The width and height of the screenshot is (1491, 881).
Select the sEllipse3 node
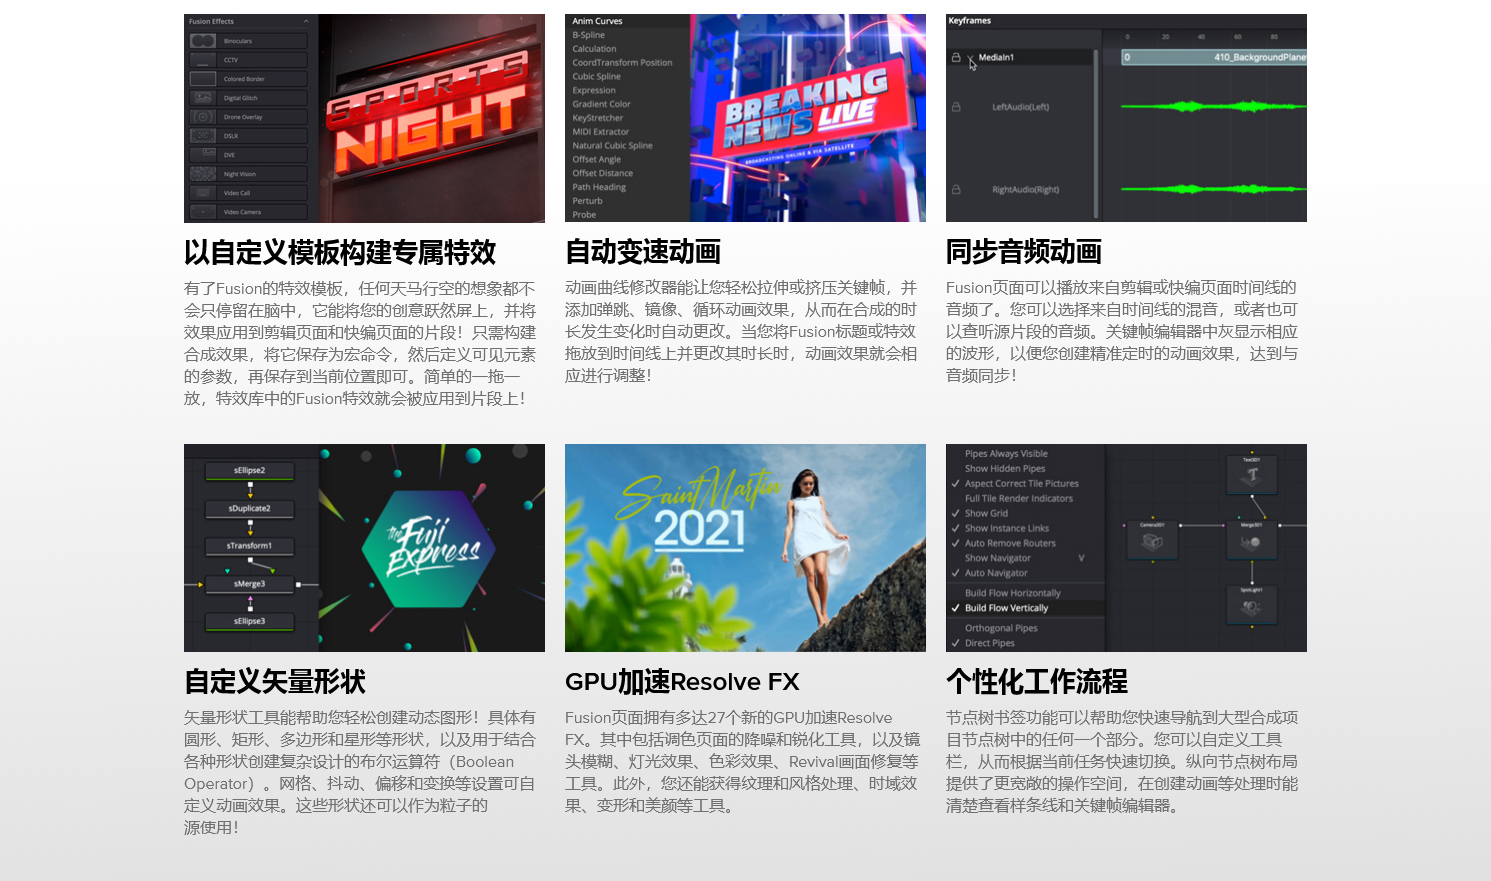(x=250, y=621)
